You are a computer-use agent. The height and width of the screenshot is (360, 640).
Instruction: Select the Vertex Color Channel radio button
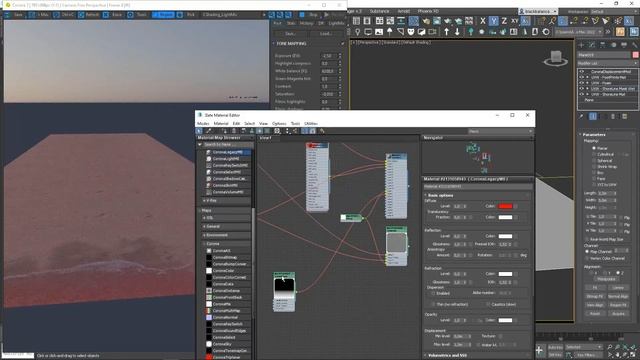587,258
